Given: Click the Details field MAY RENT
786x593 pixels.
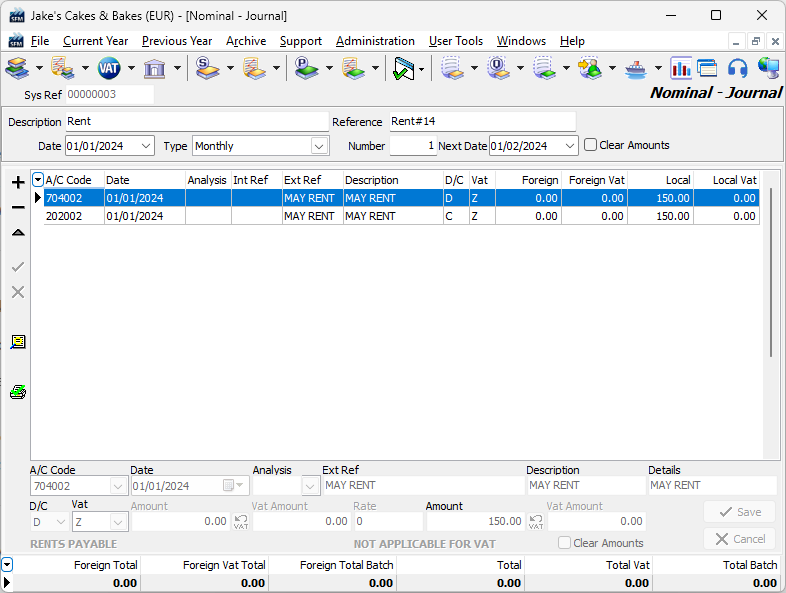Looking at the screenshot, I should 712,485.
